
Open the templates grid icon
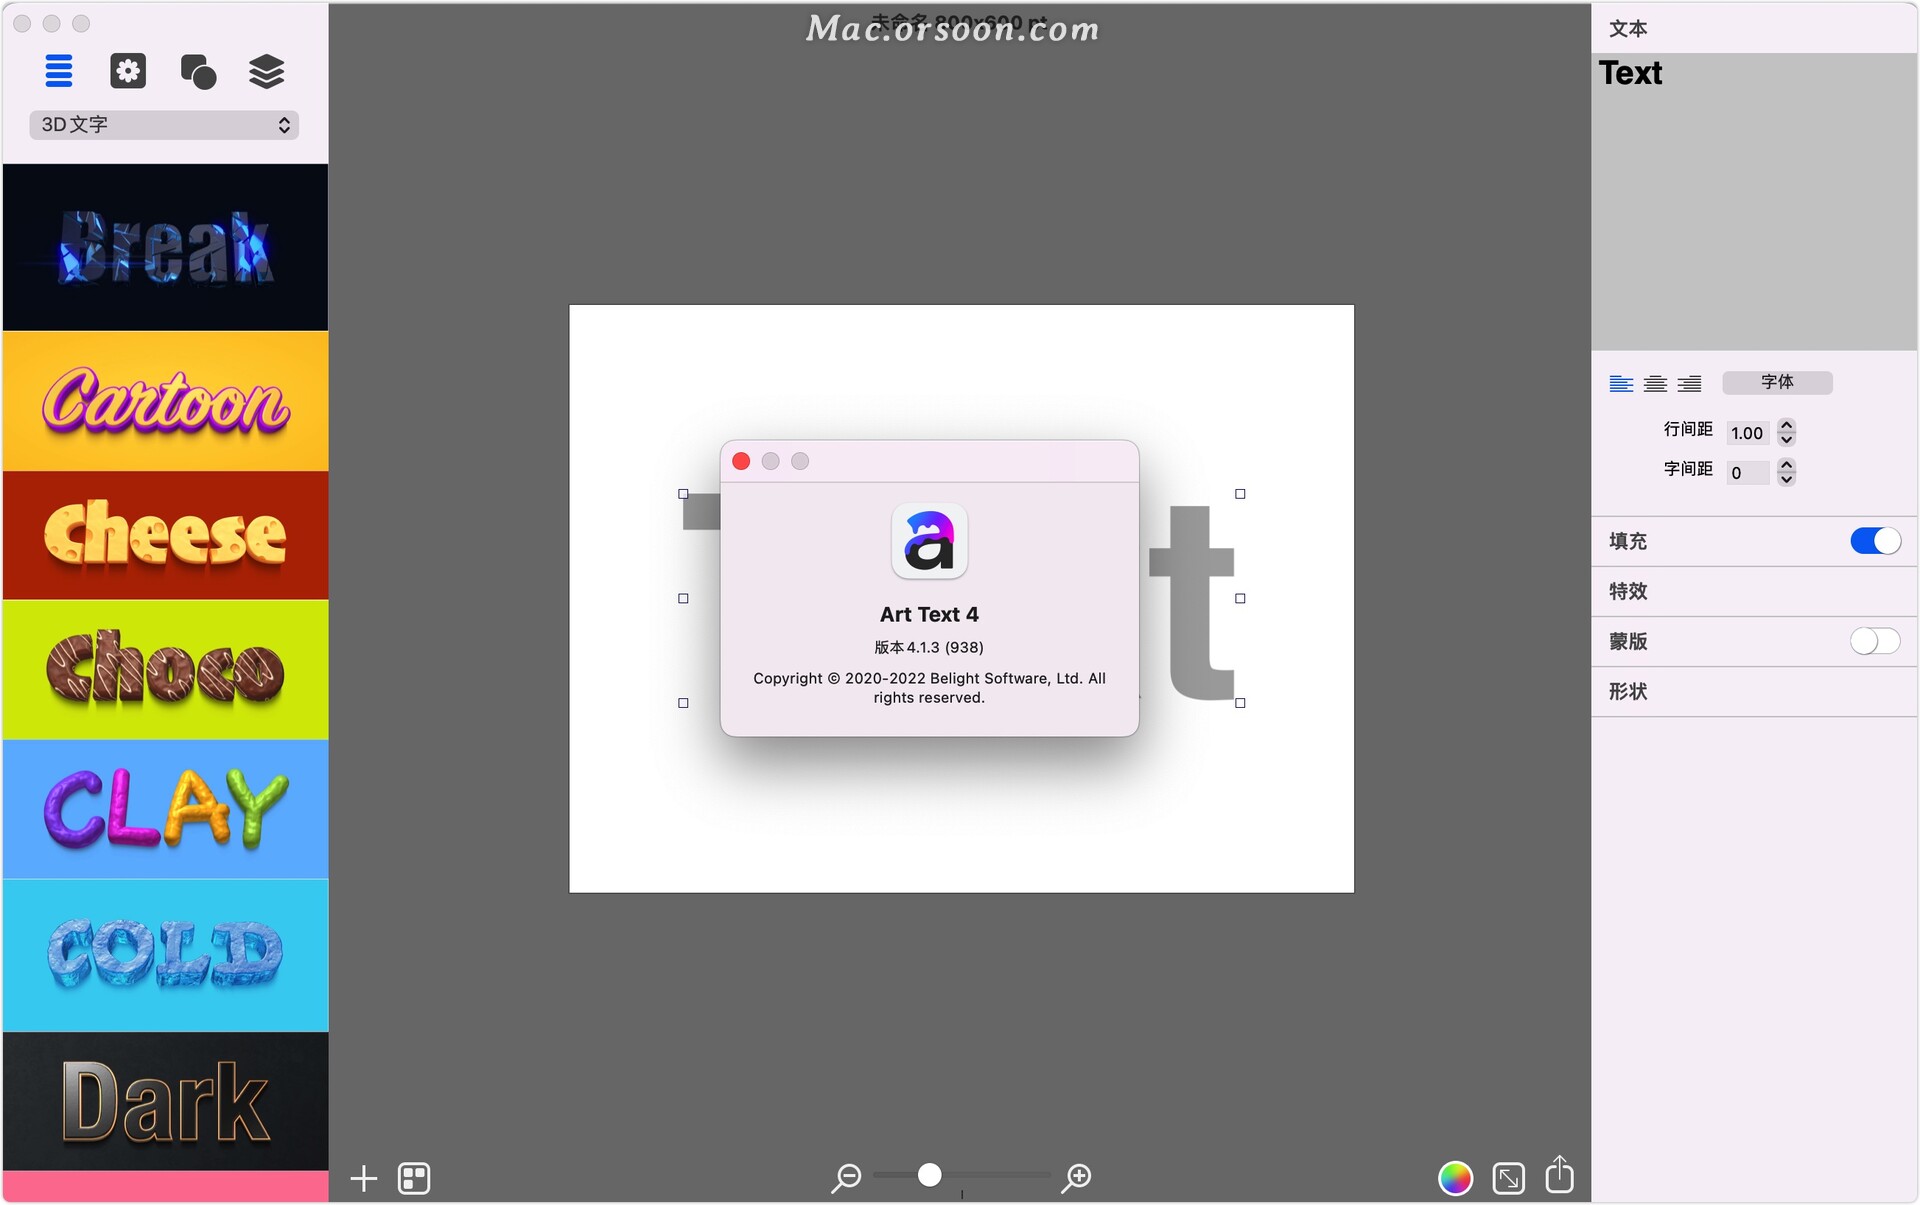(414, 1178)
